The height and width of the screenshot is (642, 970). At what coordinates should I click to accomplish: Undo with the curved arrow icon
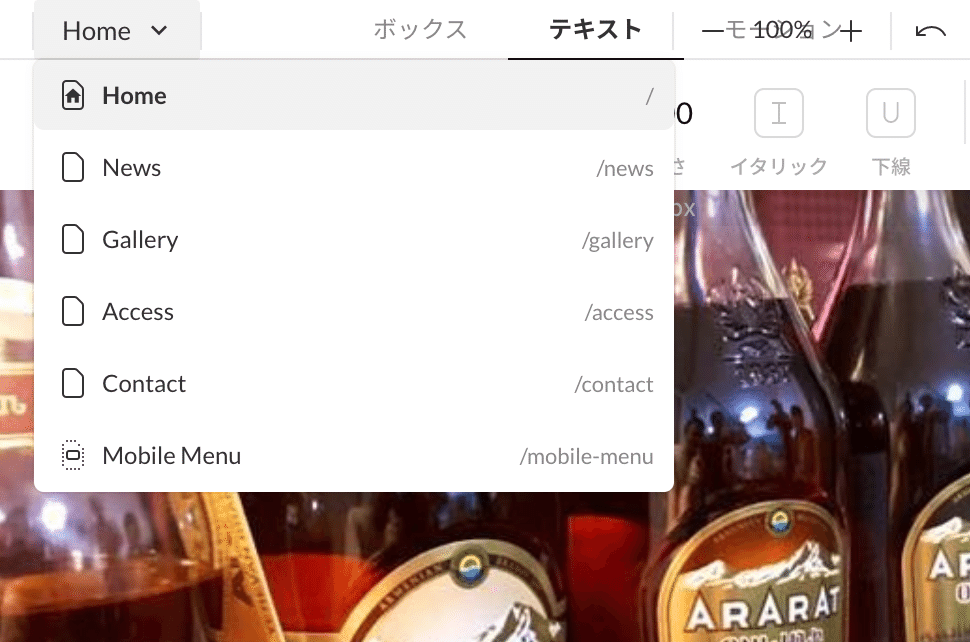coord(930,30)
